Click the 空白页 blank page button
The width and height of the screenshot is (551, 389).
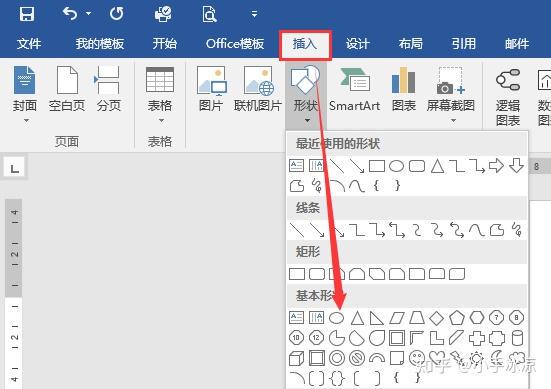67,90
